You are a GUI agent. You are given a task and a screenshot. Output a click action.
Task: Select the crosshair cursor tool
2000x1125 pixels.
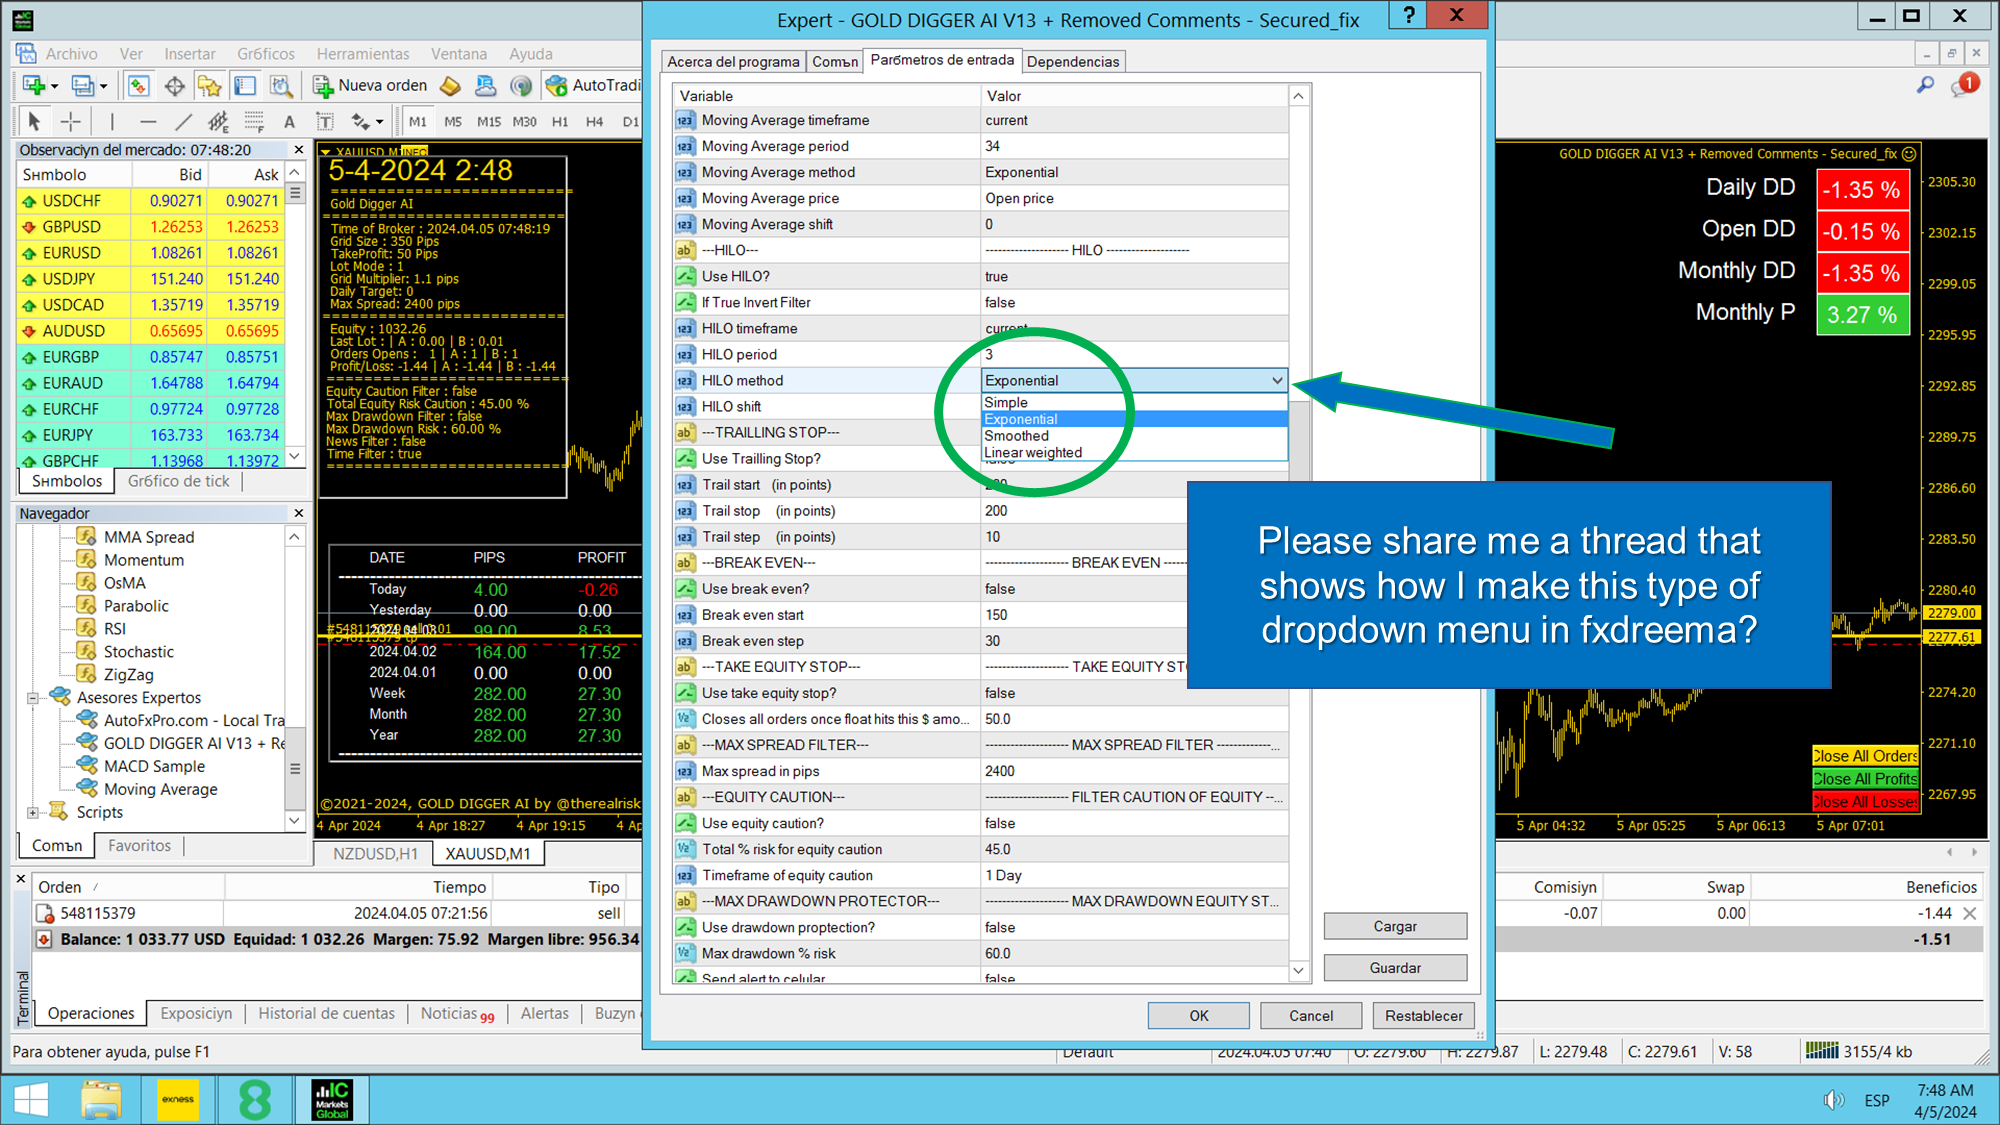(71, 122)
